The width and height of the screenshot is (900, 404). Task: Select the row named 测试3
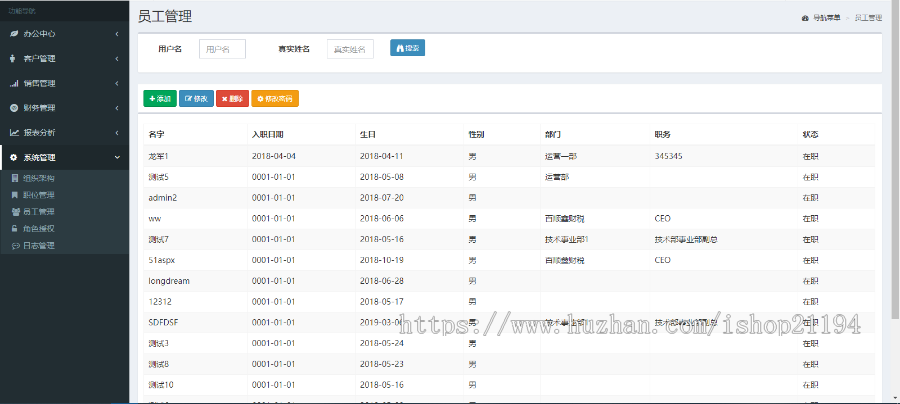(509, 344)
